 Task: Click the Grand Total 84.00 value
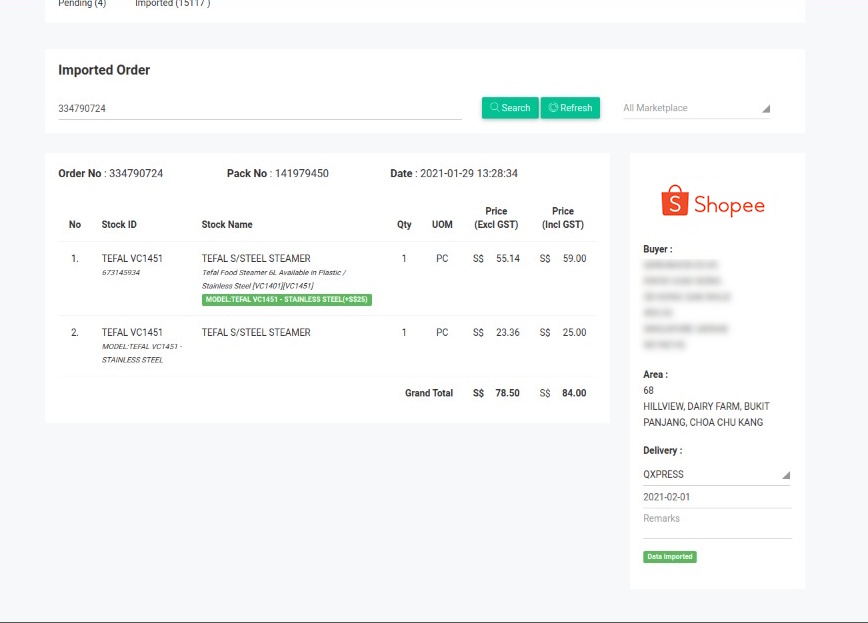pos(574,393)
